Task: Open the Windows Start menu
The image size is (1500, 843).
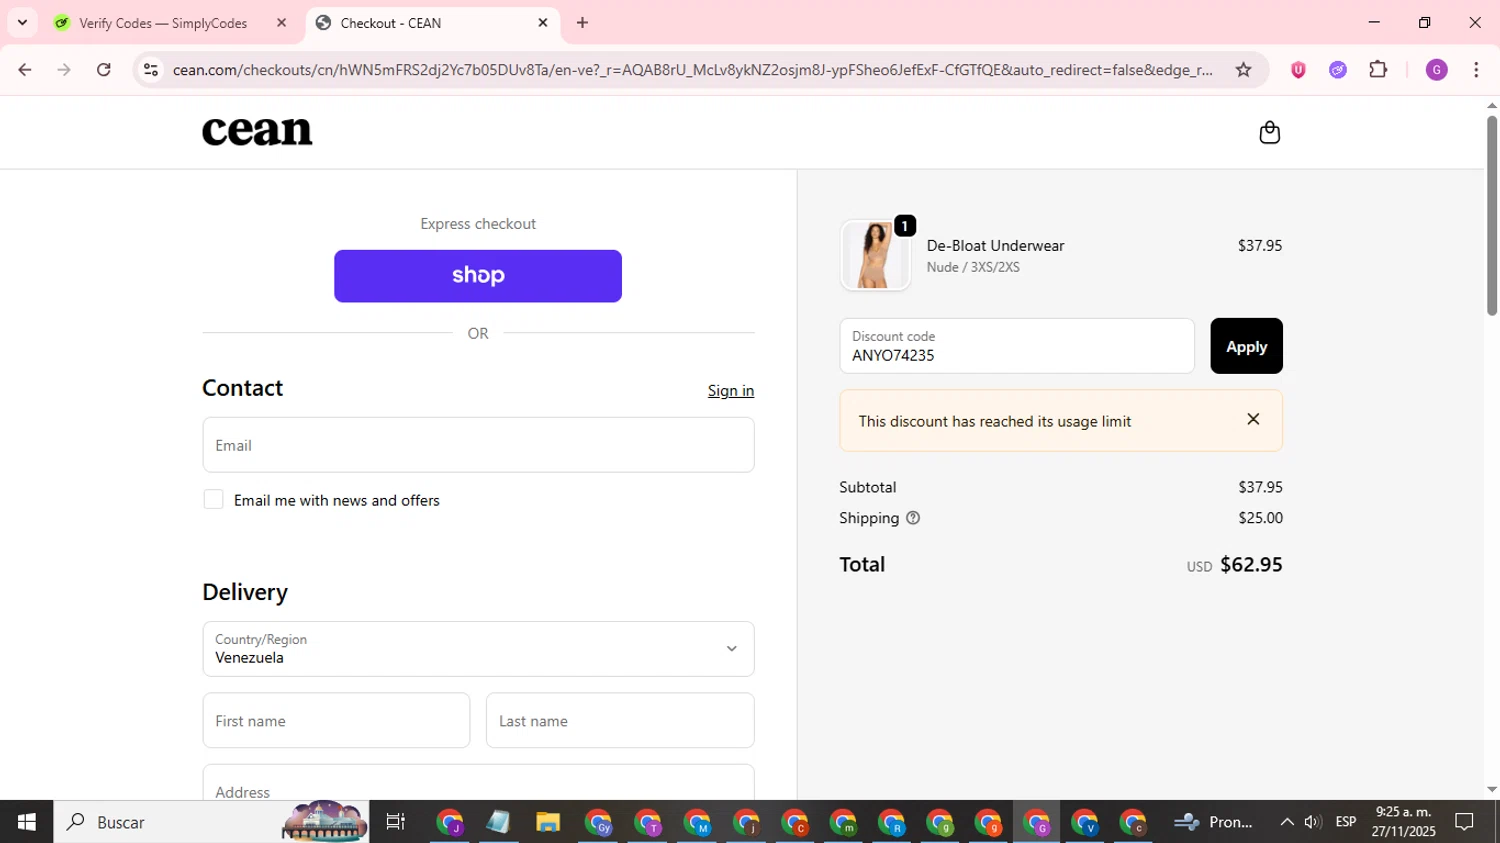Action: pos(27,822)
